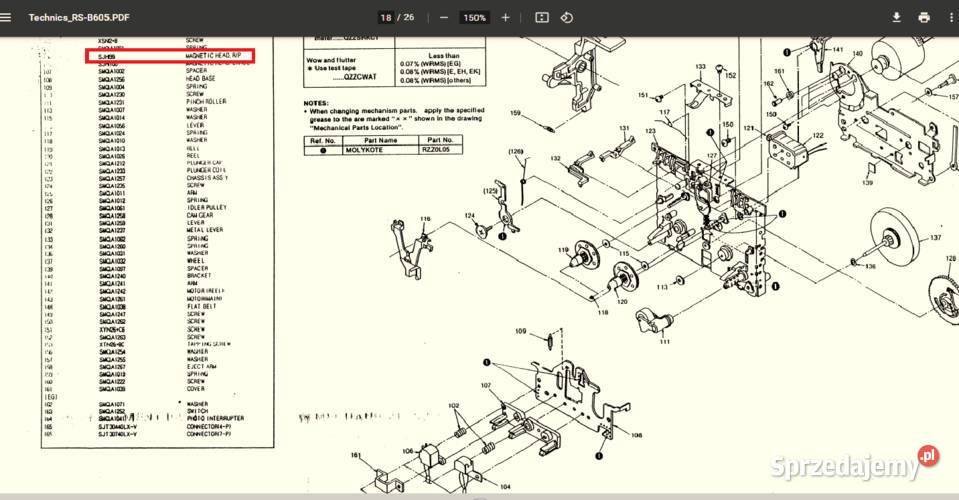959x500 pixels.
Task: Click the EJECT ARM entry
Action: (x=202, y=367)
